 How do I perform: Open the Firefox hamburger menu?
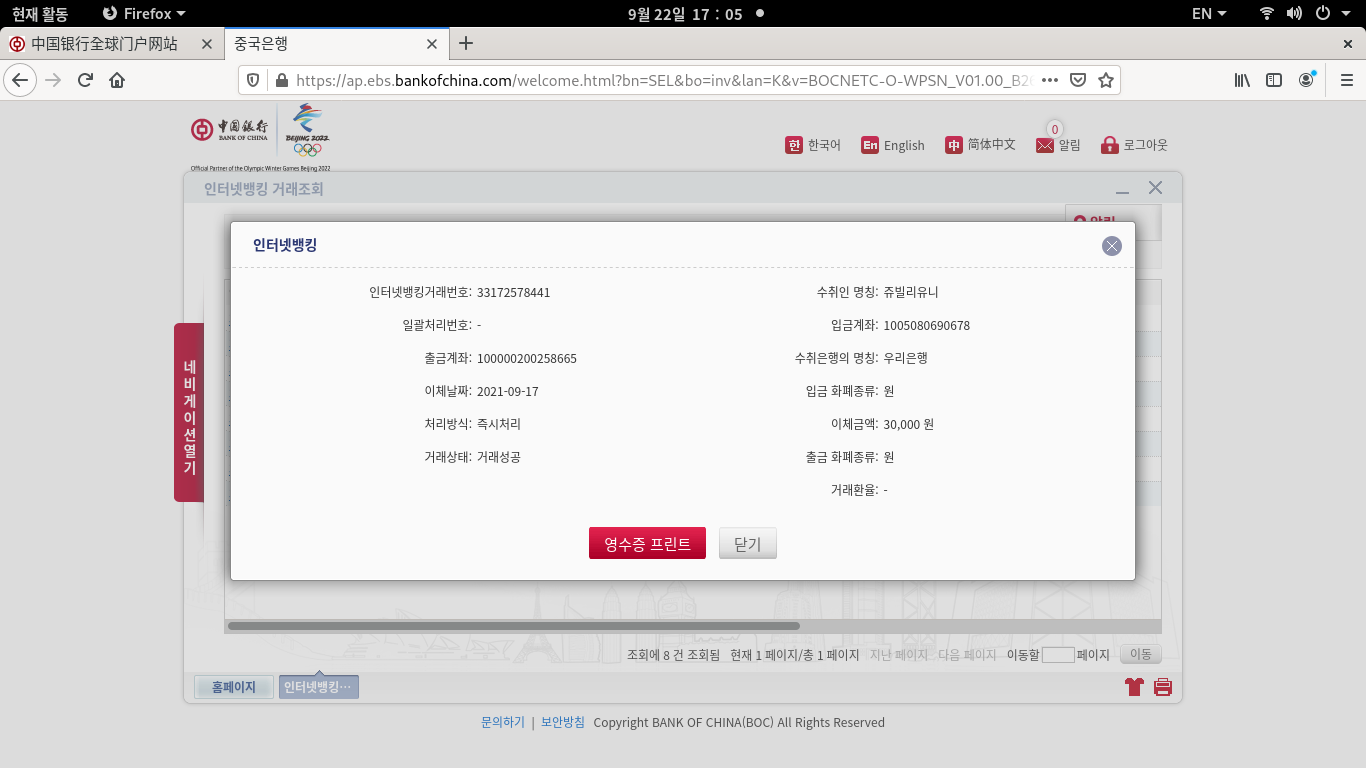[1346, 80]
